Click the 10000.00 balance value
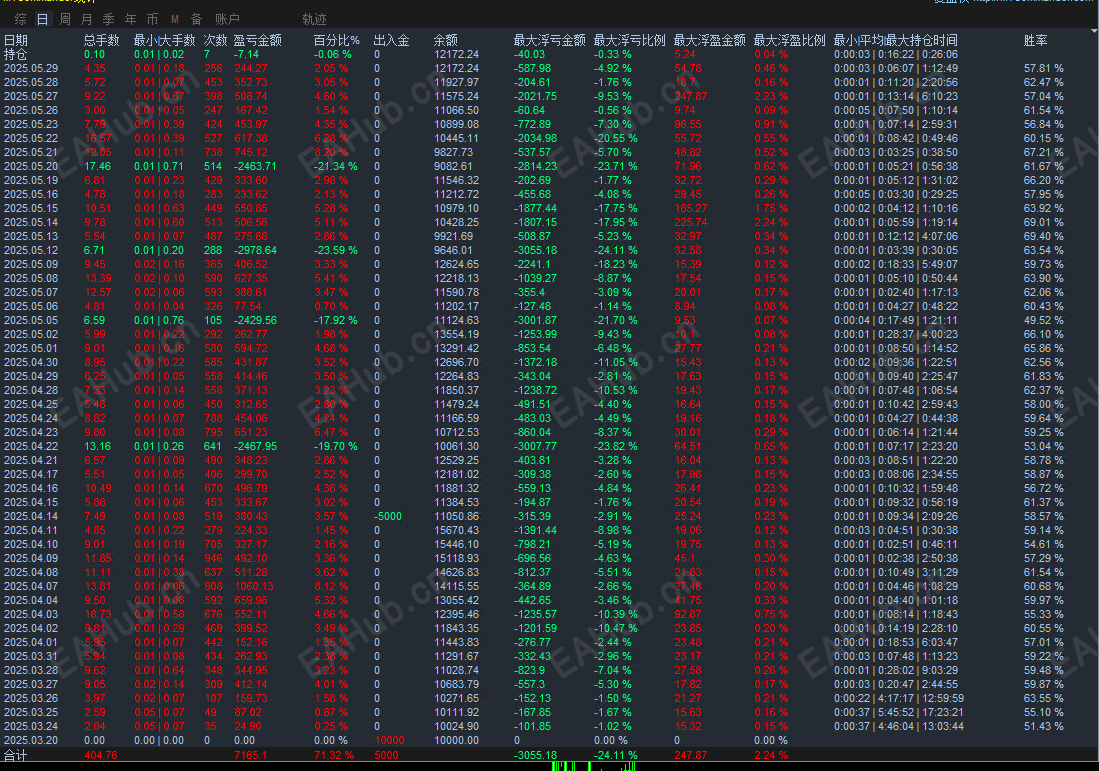1099x771 pixels. [456, 741]
